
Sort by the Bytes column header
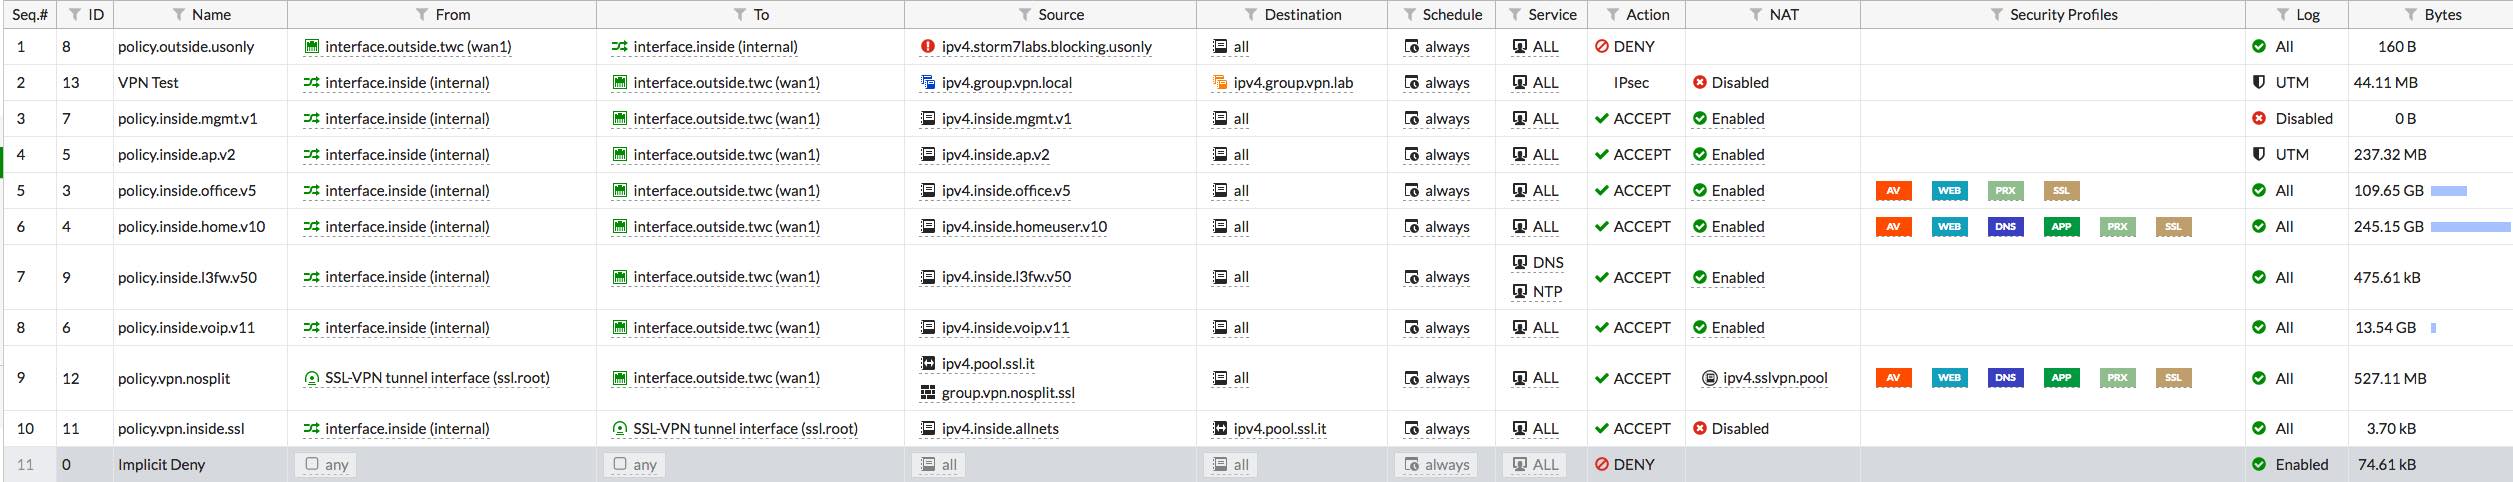coord(2443,15)
